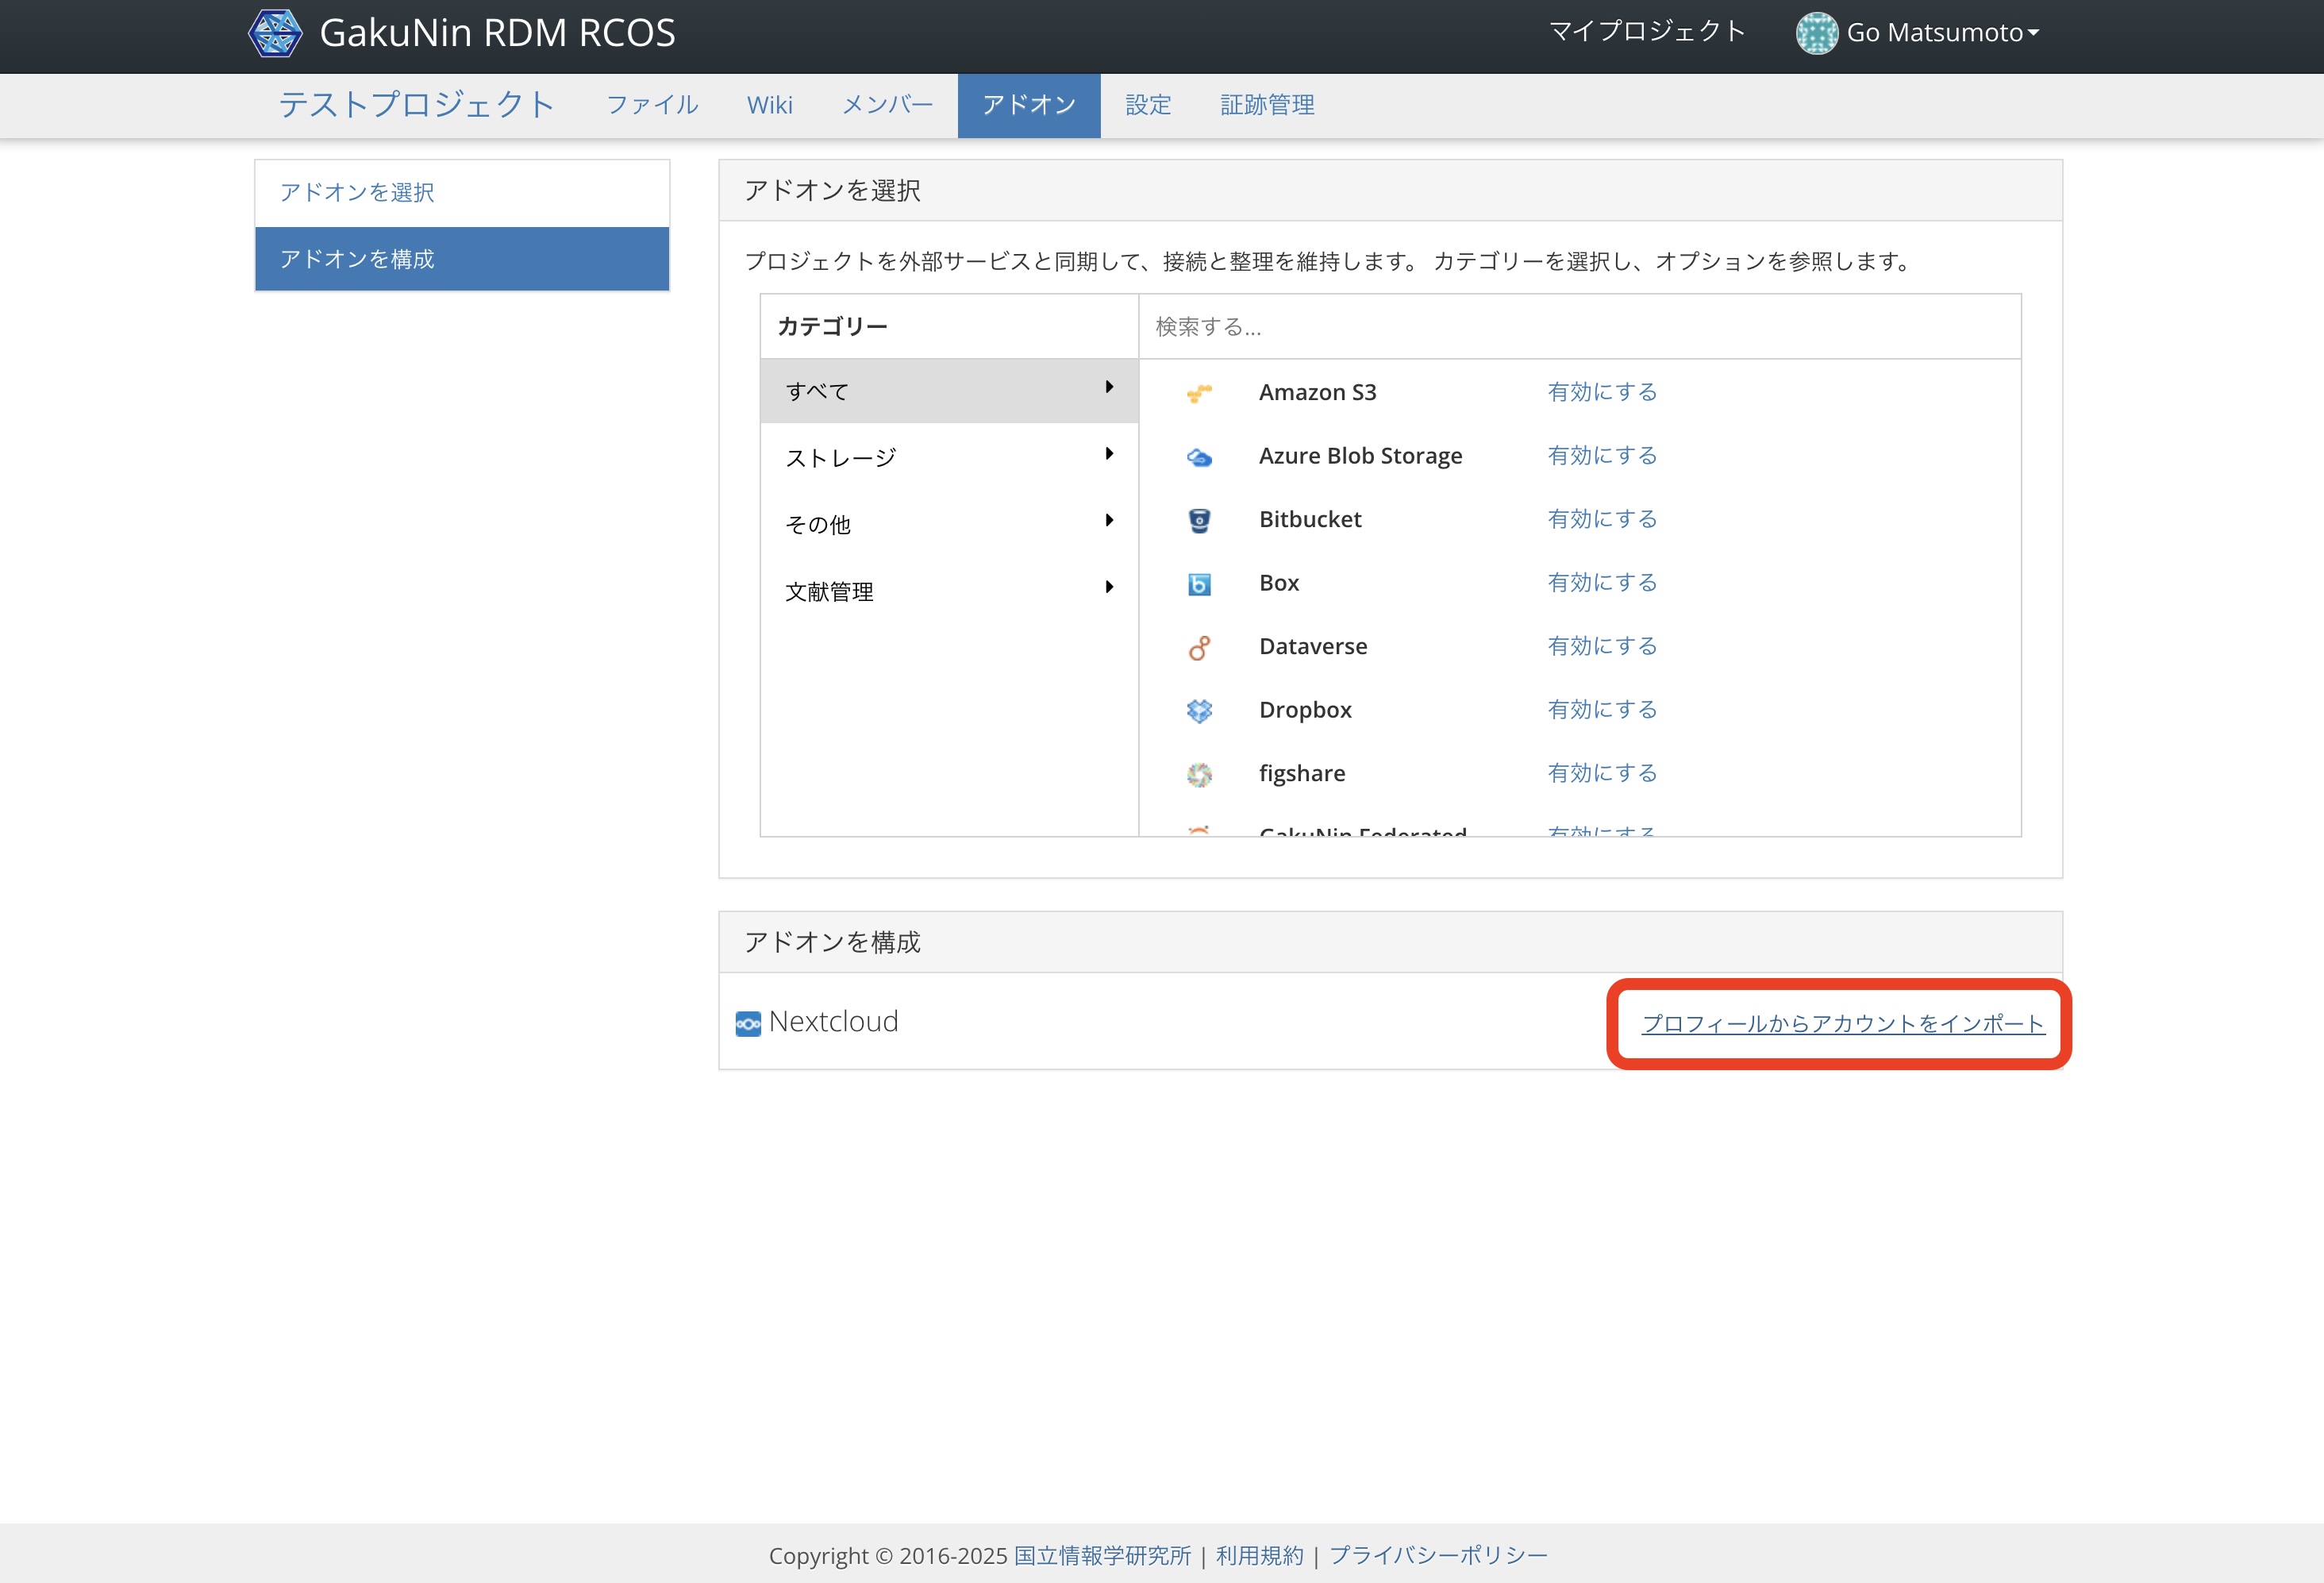Click the Amazon S3 addon icon

(1199, 393)
